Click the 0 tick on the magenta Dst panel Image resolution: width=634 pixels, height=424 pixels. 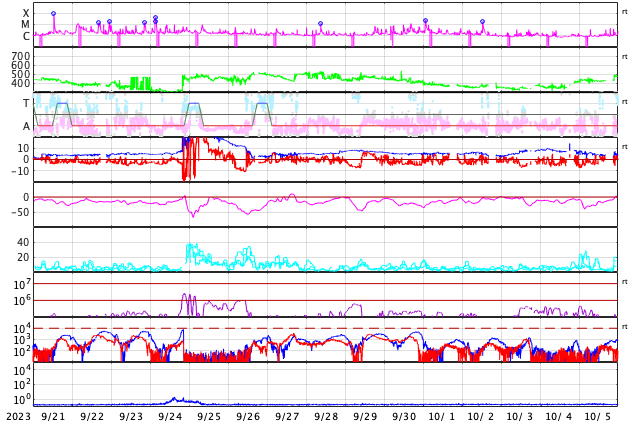(x=26, y=197)
